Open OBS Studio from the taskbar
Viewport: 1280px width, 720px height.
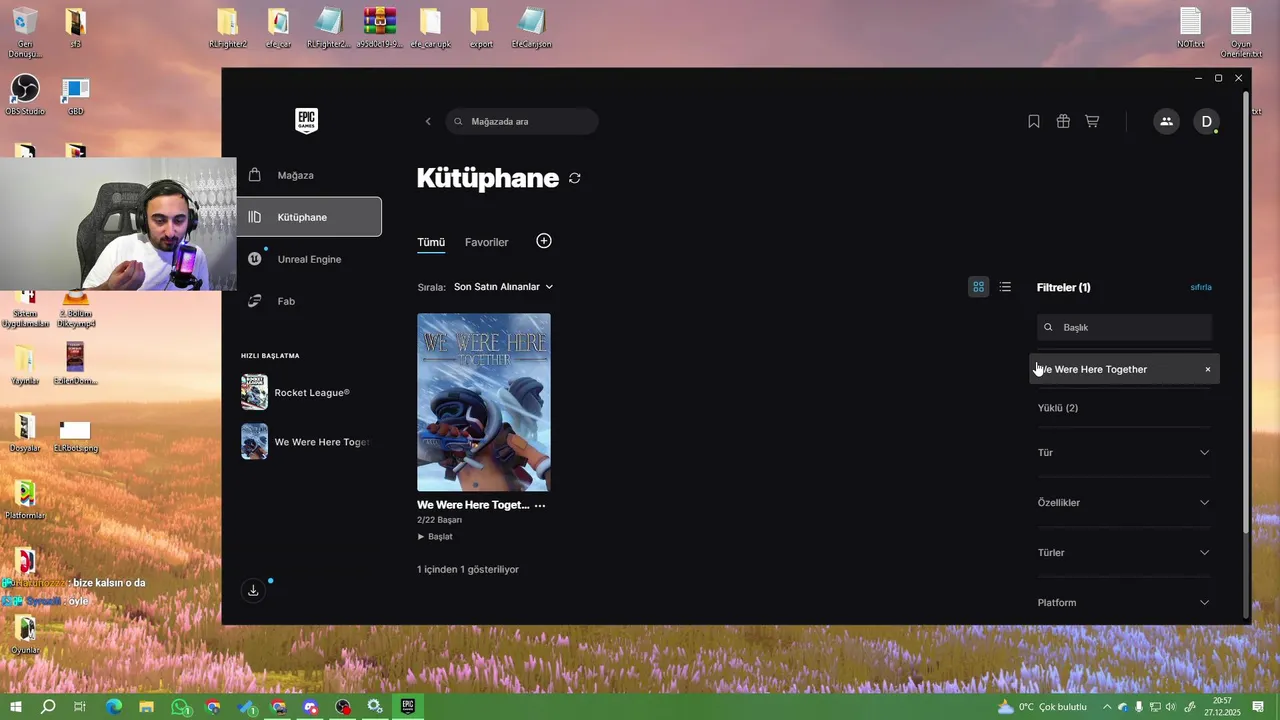(343, 707)
